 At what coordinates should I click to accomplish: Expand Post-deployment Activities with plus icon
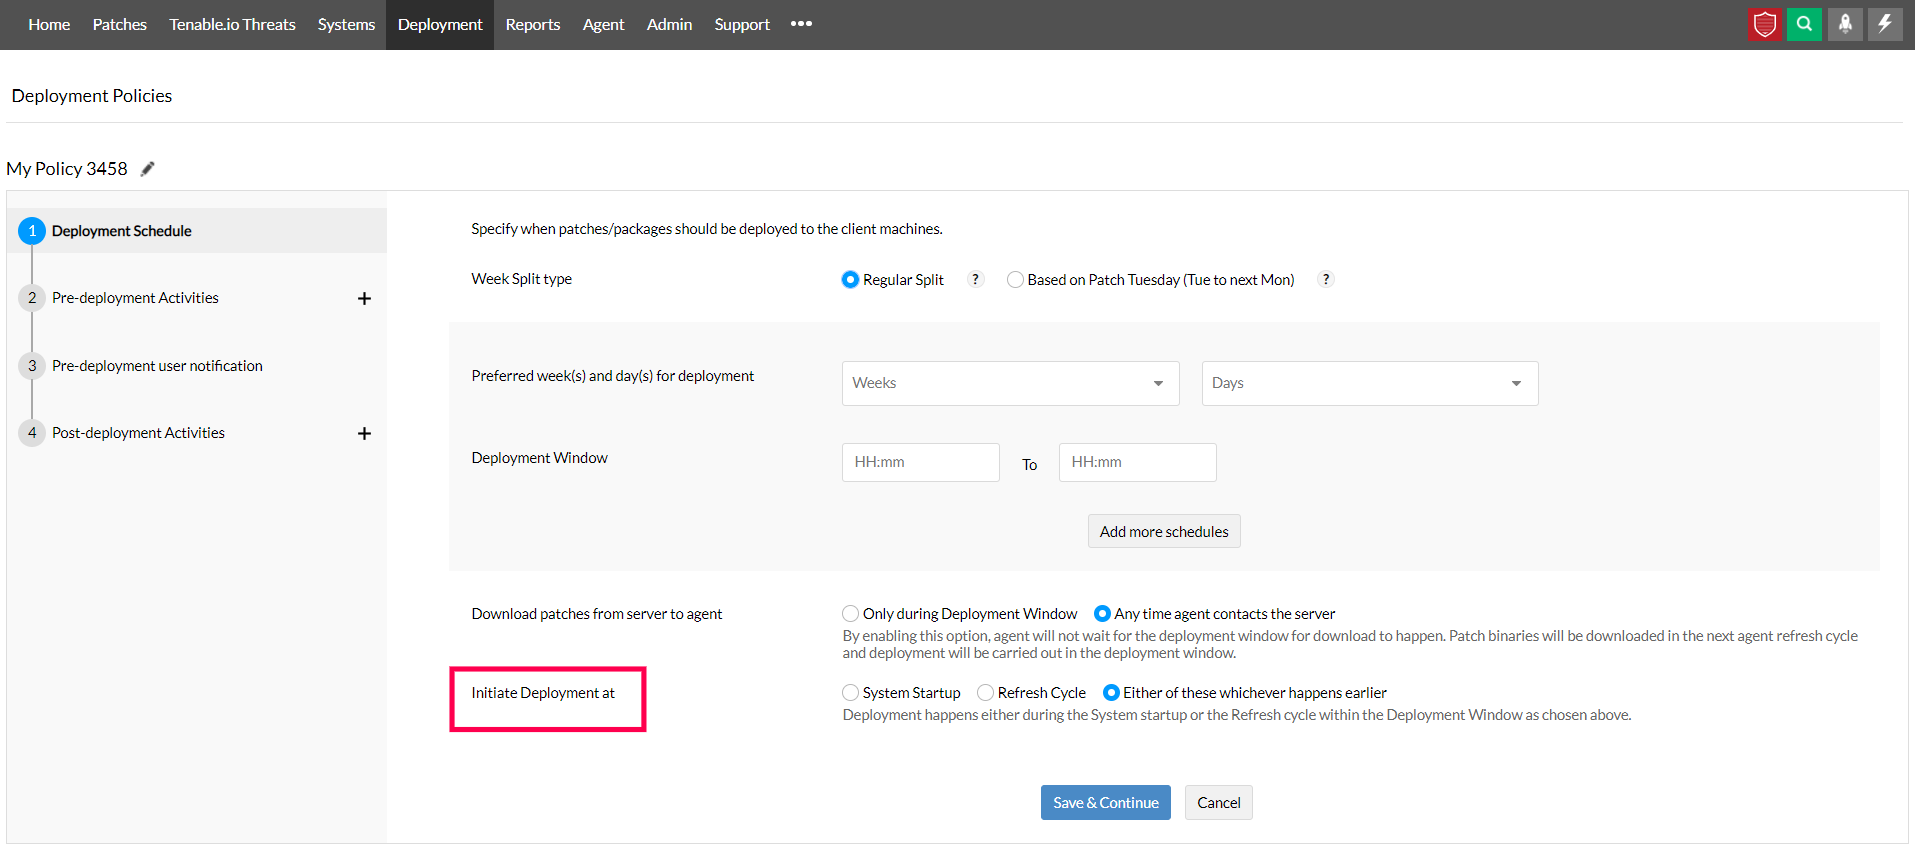pos(364,434)
